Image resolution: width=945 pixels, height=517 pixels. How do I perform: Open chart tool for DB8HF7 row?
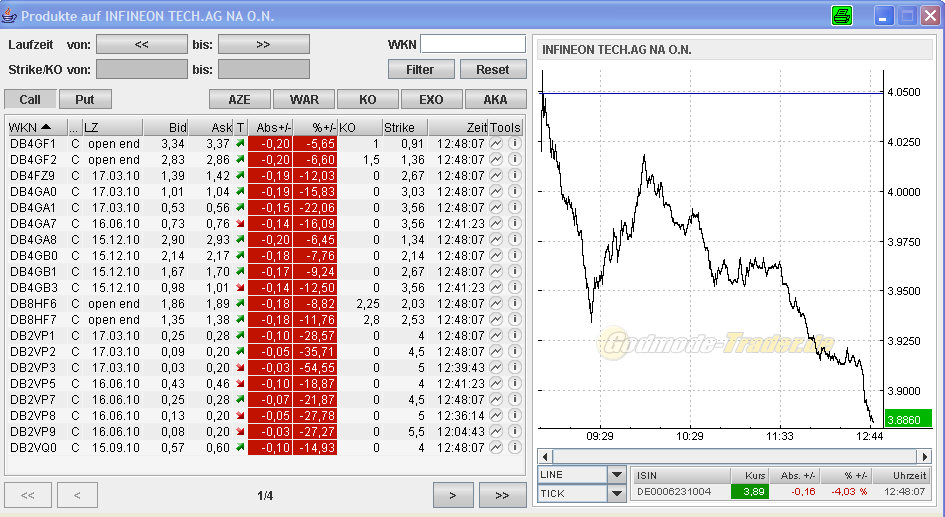pyautogui.click(x=496, y=319)
